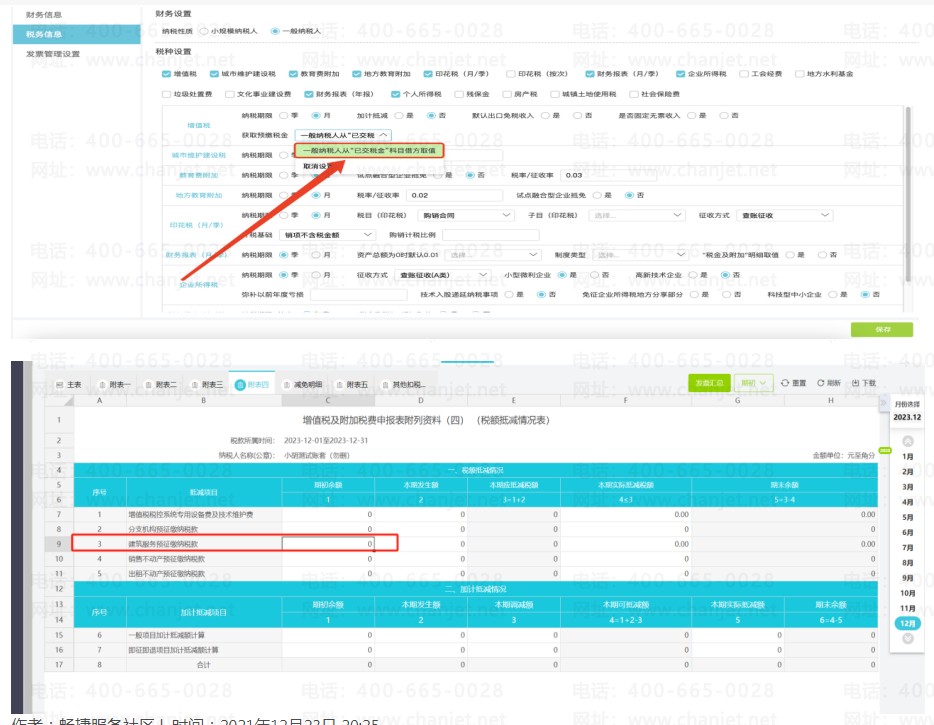
Task: Click the up arrow above month list
Action: [908, 441]
